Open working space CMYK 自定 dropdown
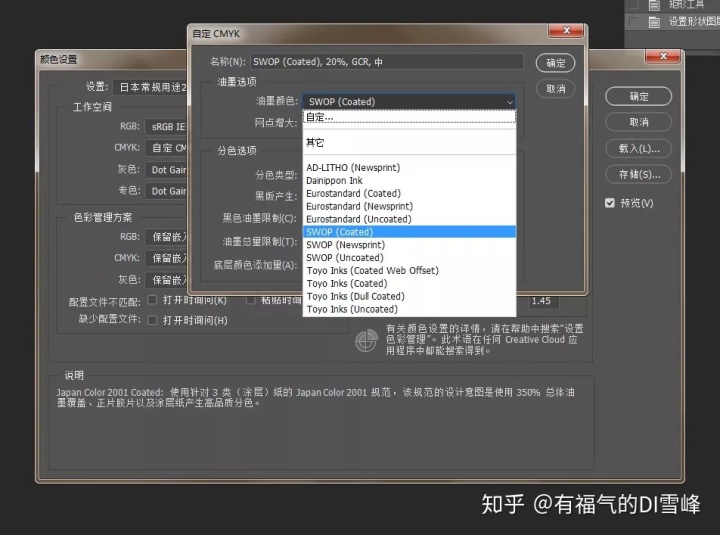The height and width of the screenshot is (535, 720). [166, 148]
